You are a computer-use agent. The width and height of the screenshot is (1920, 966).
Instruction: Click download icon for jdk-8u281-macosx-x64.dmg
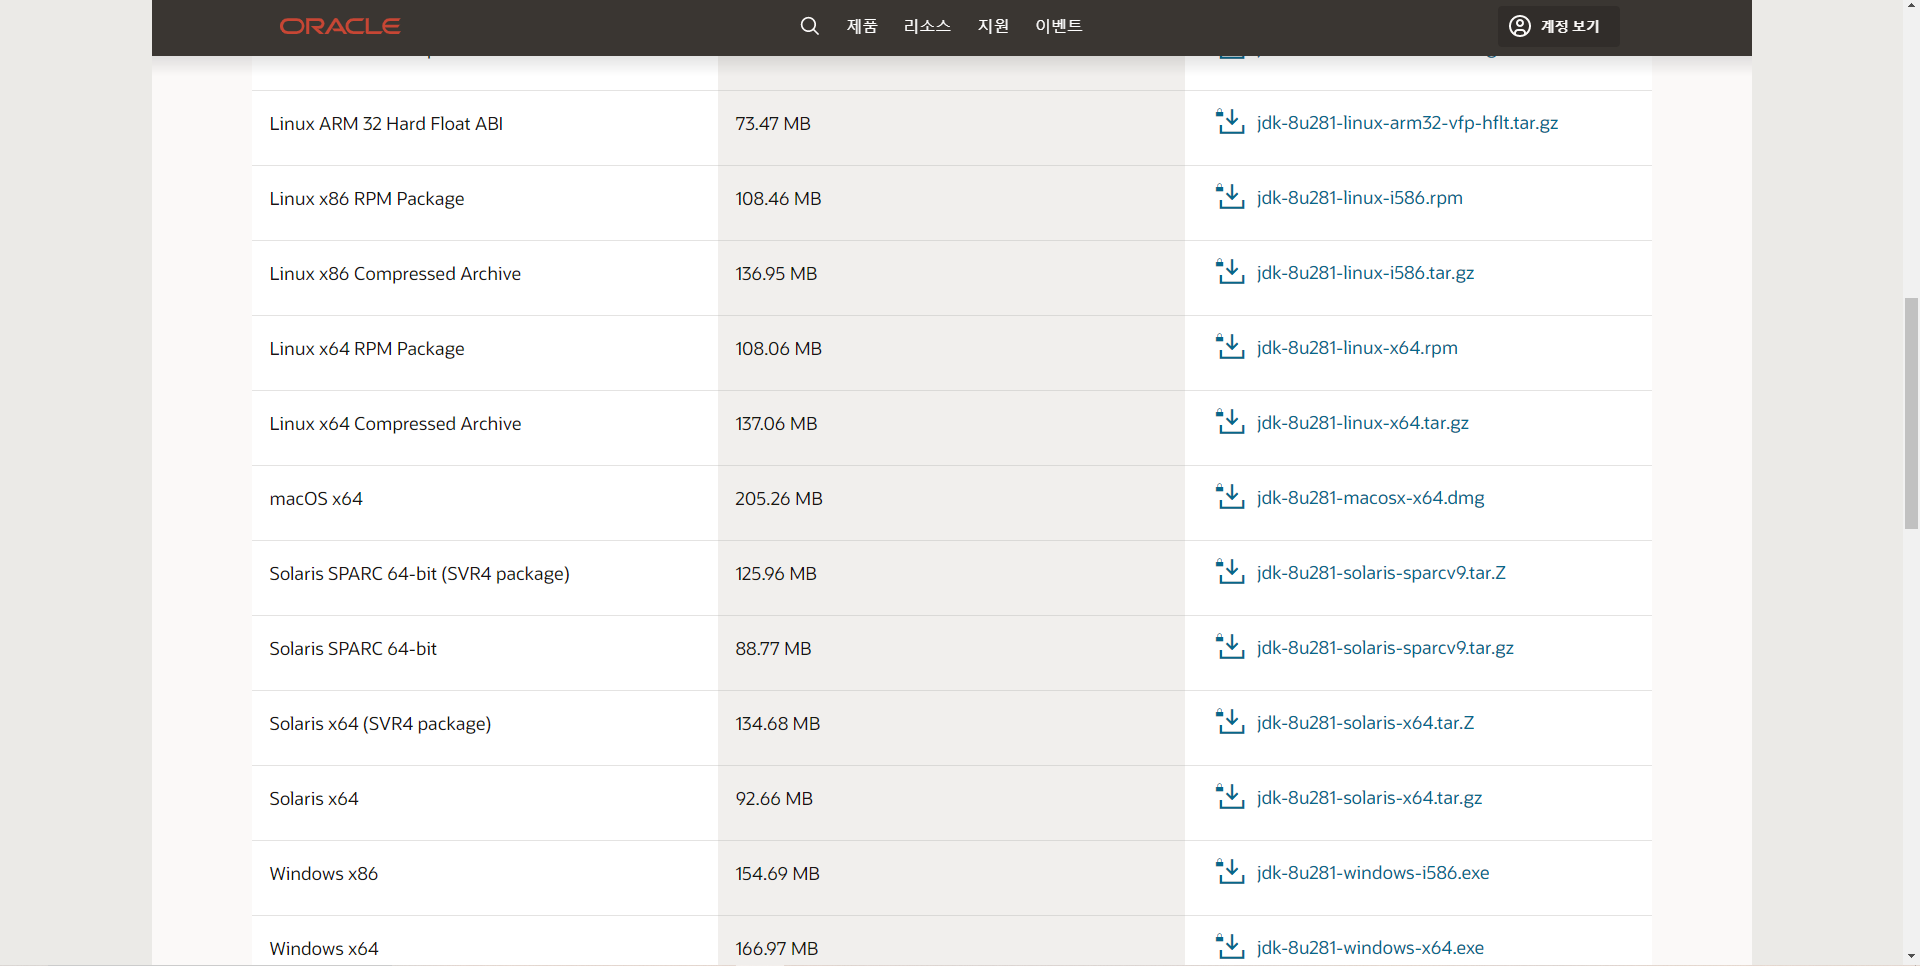point(1230,497)
